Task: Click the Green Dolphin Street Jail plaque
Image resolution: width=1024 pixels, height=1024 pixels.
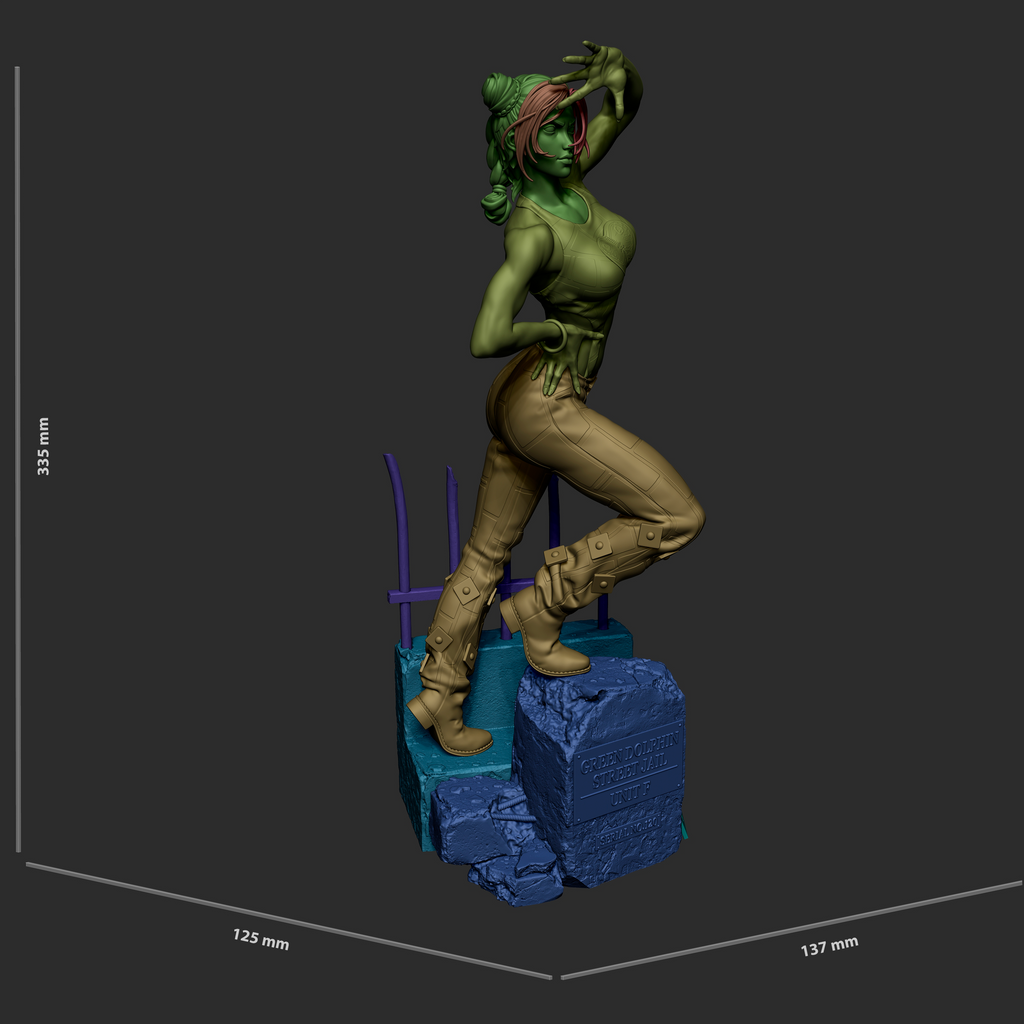Action: (x=628, y=771)
